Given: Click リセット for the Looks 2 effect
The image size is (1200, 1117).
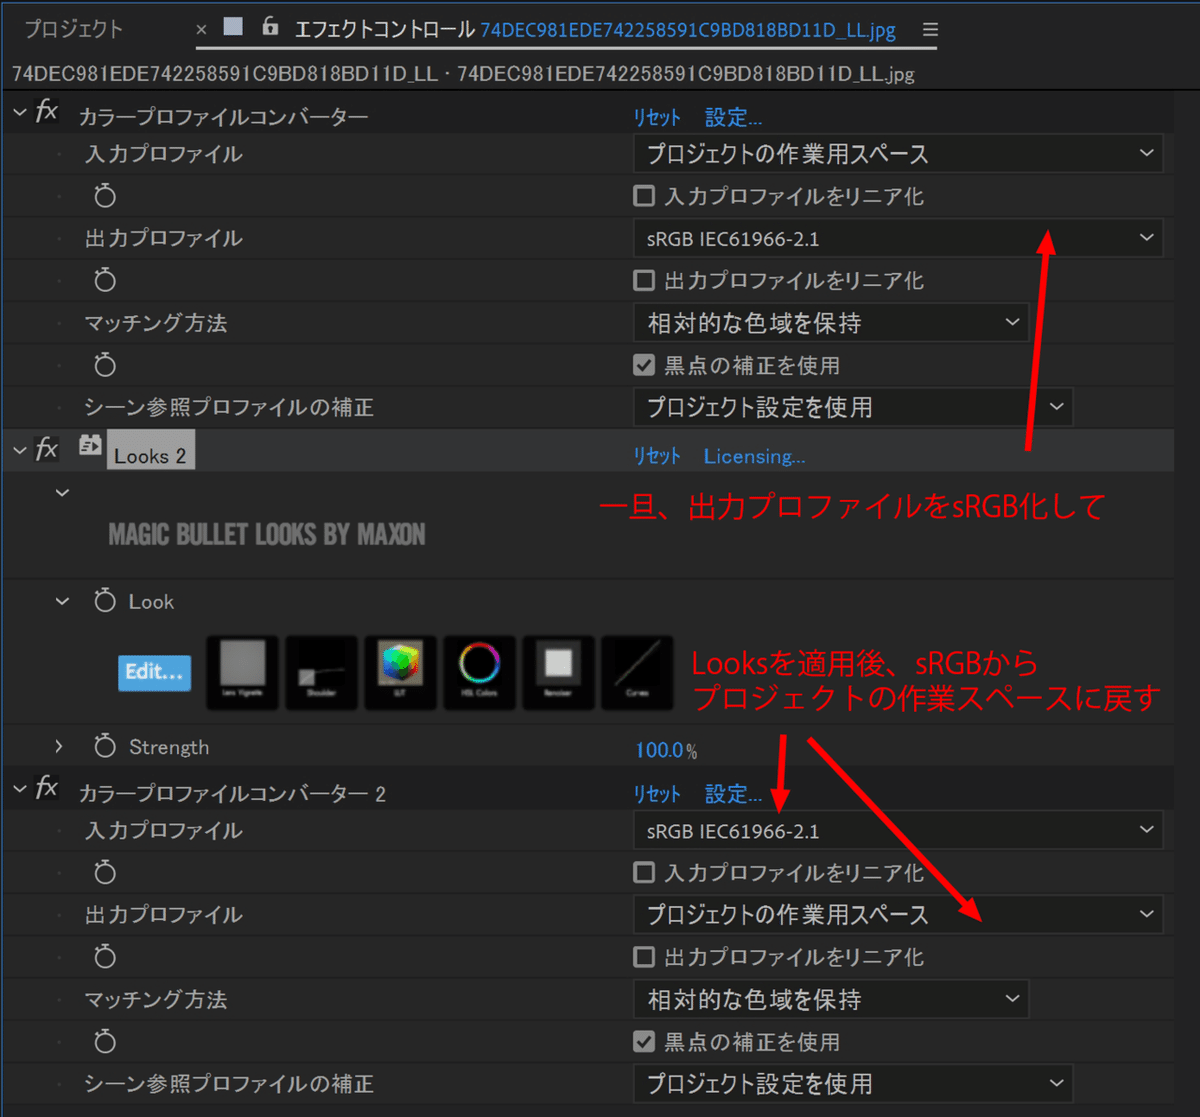Looking at the screenshot, I should (657, 456).
